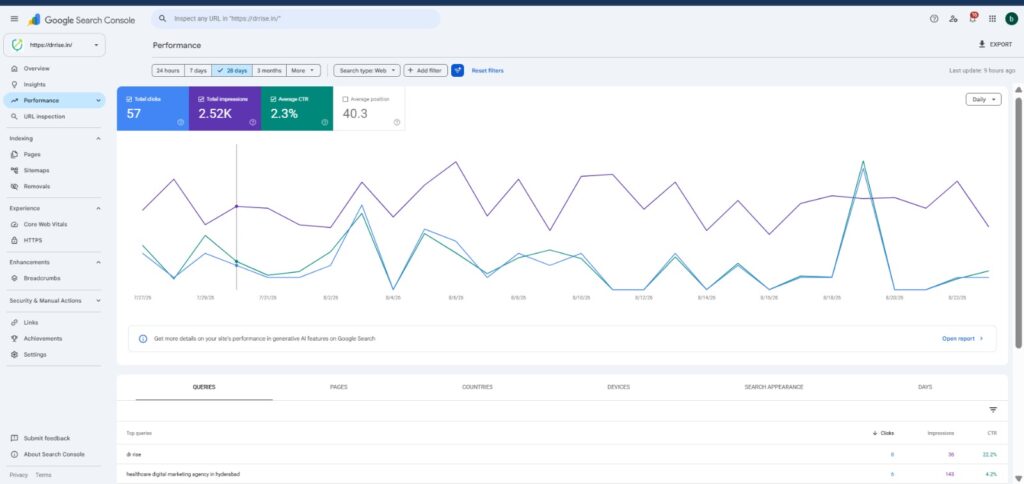Open the Pages indexing report
This screenshot has width=1024, height=484.
pos(54,155)
